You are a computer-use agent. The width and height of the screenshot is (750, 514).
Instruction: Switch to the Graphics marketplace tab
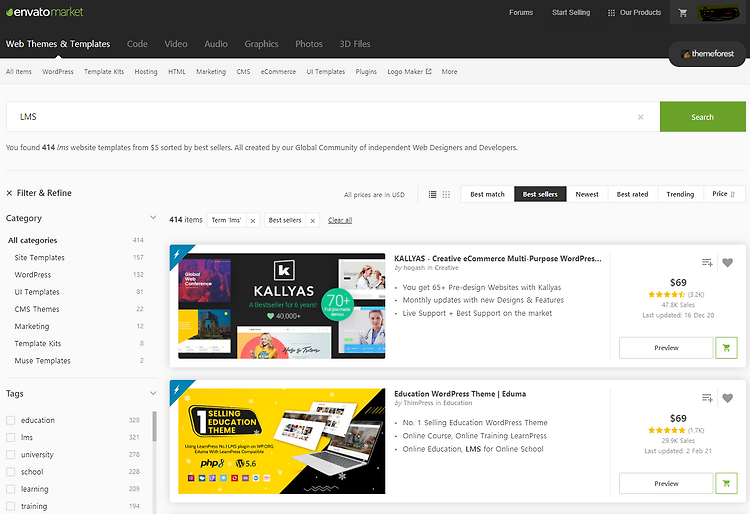coord(261,44)
